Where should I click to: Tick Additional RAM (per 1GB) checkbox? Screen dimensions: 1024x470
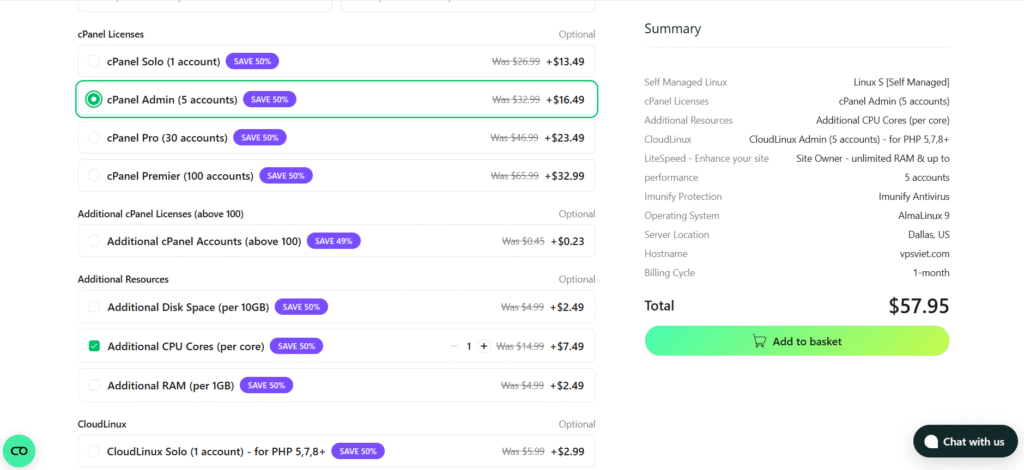point(94,385)
